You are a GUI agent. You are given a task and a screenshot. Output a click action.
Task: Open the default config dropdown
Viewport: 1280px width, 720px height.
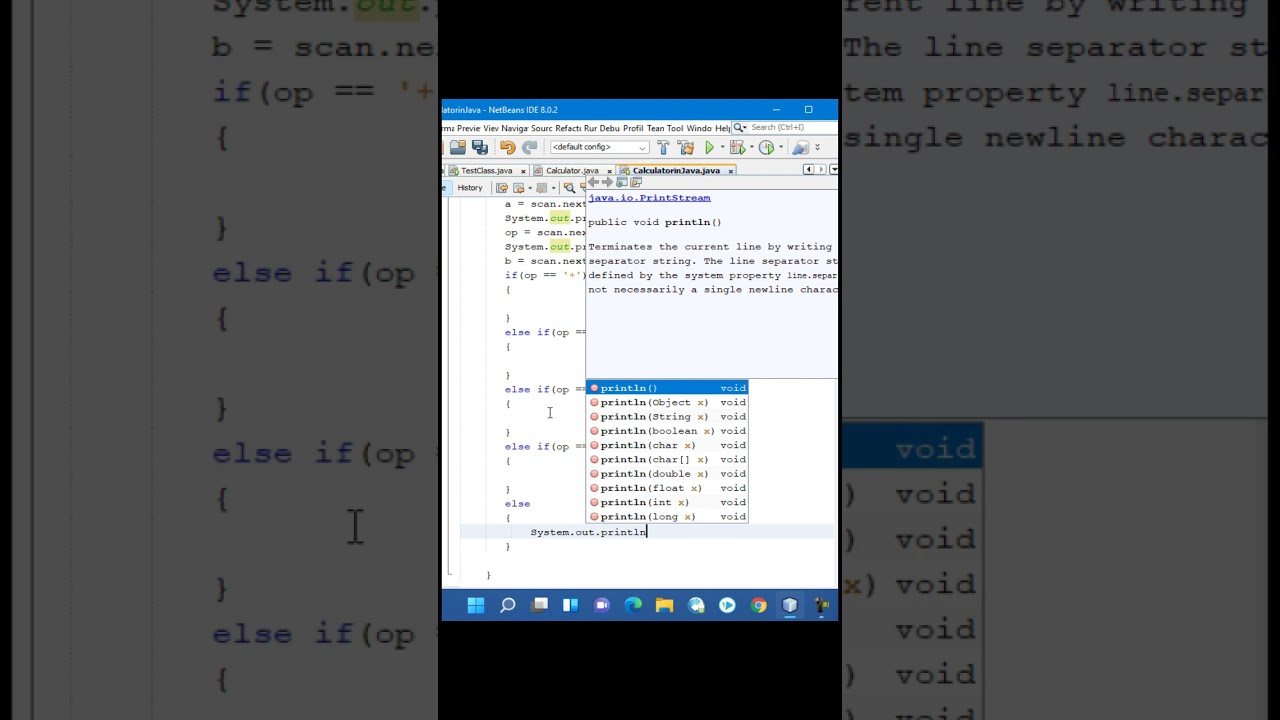[x=600, y=147]
